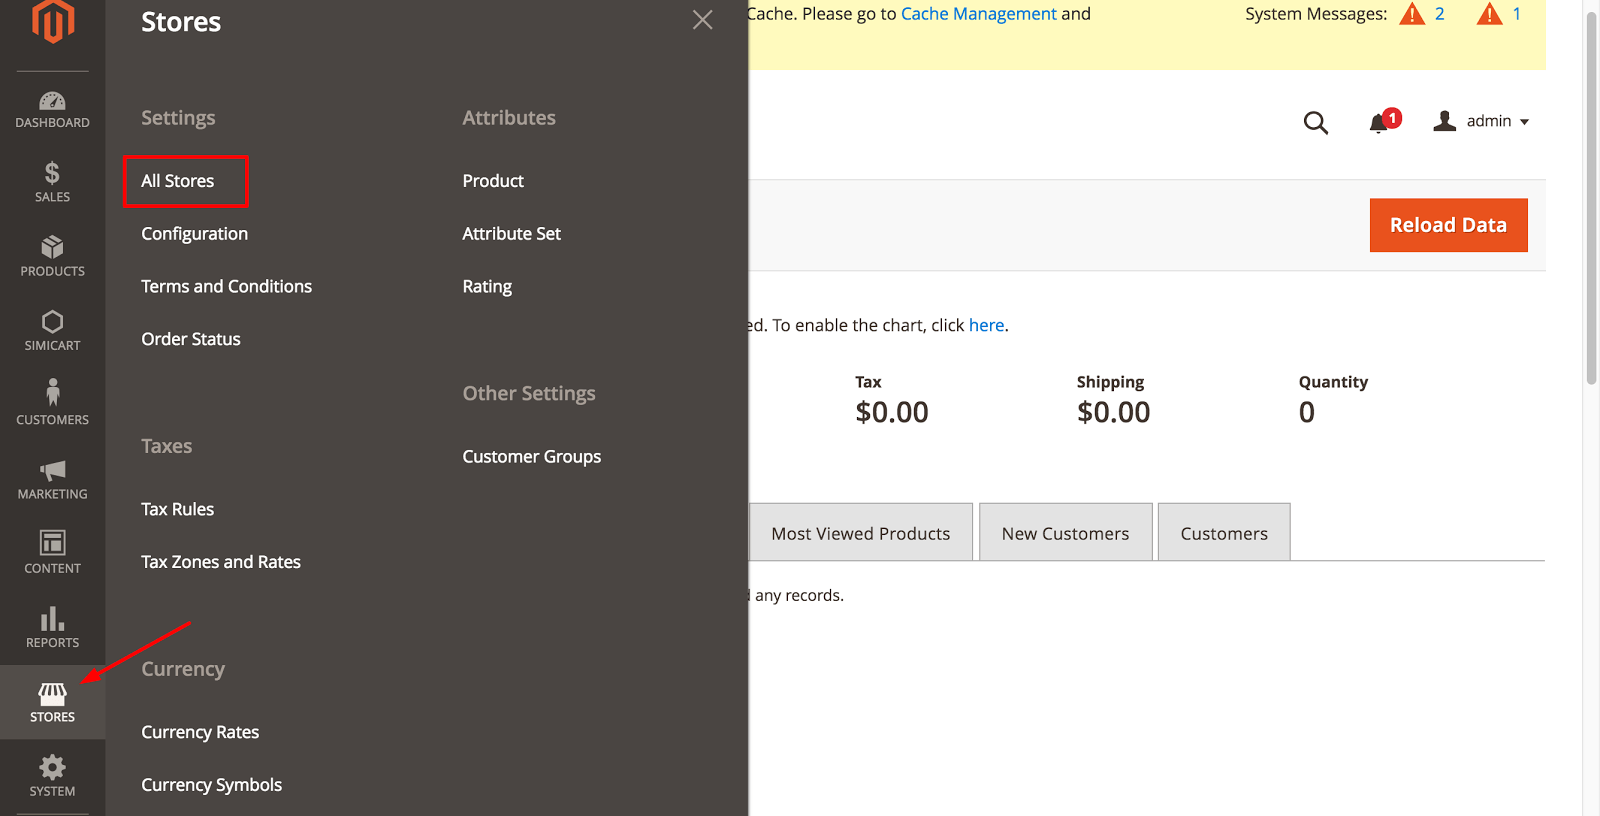This screenshot has width=1600, height=816.
Task: Open Rating attributes
Action: tap(487, 287)
